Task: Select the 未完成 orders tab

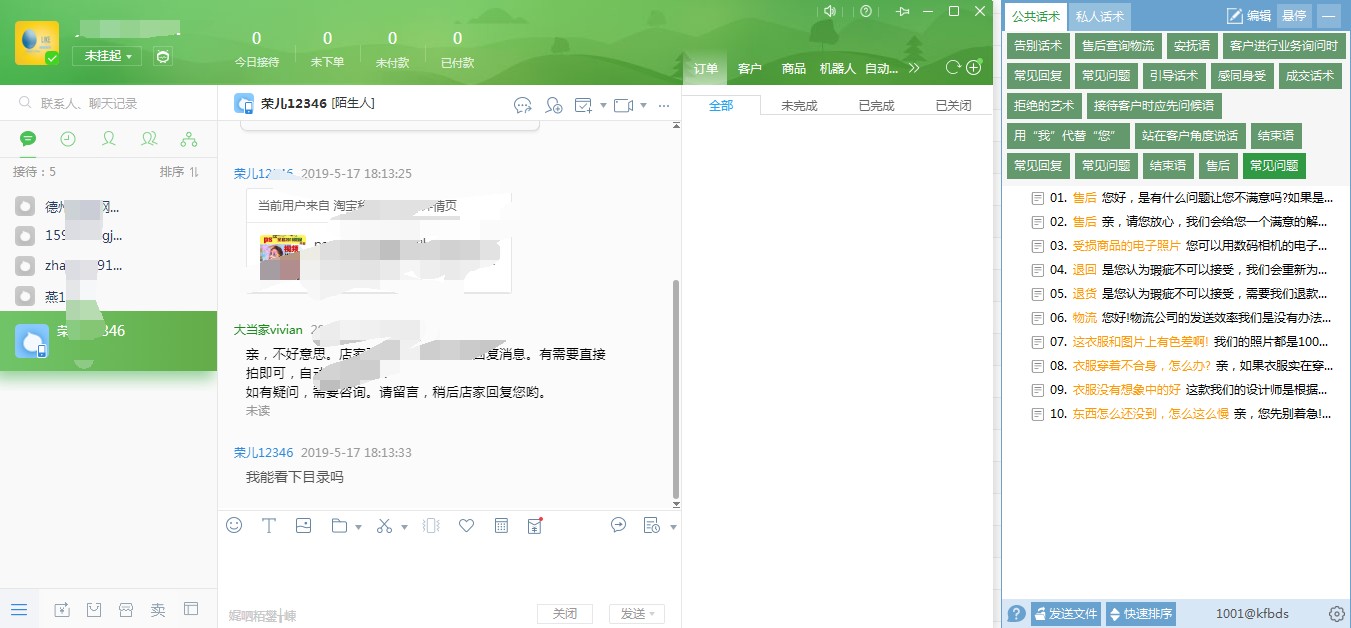Action: click(x=799, y=105)
